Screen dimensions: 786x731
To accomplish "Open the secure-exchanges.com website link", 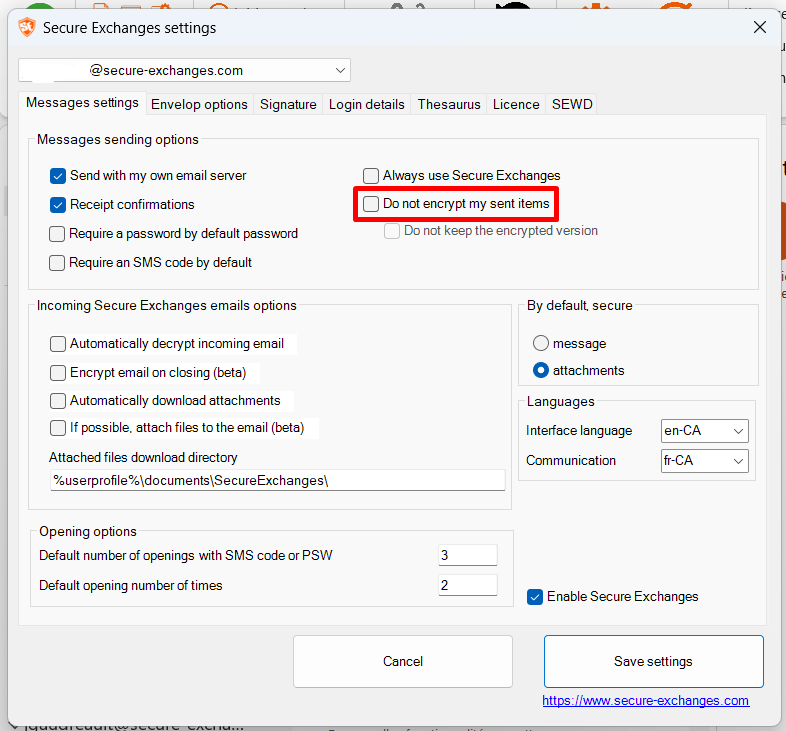I will (x=646, y=700).
